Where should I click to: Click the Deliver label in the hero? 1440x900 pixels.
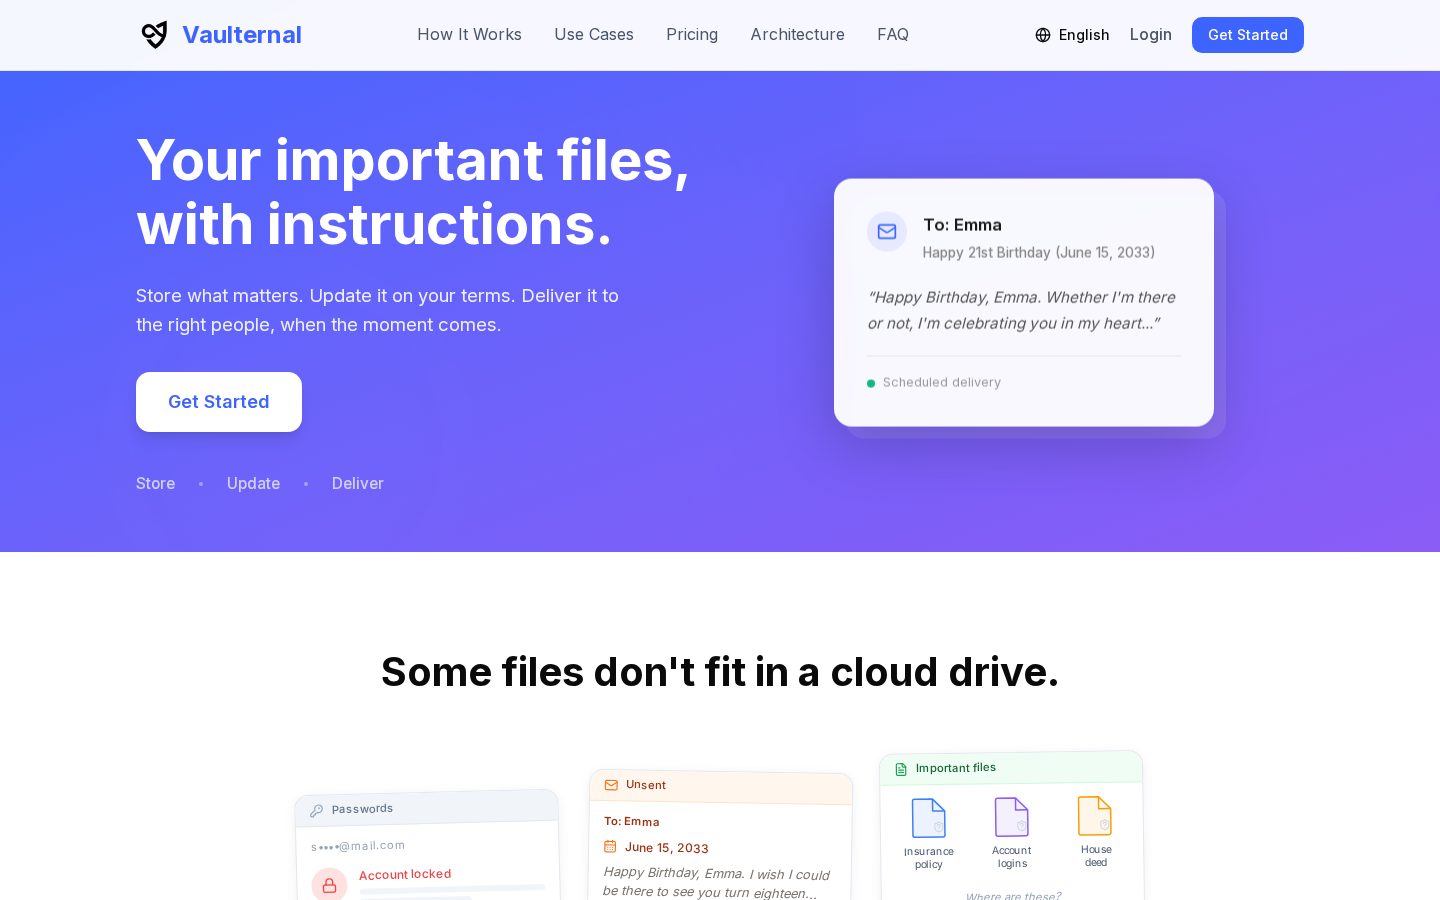[358, 483]
